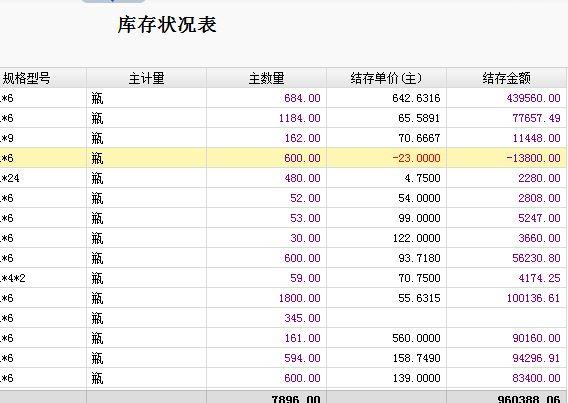
Task: Click unit price 70.7500
Action: tap(386, 278)
